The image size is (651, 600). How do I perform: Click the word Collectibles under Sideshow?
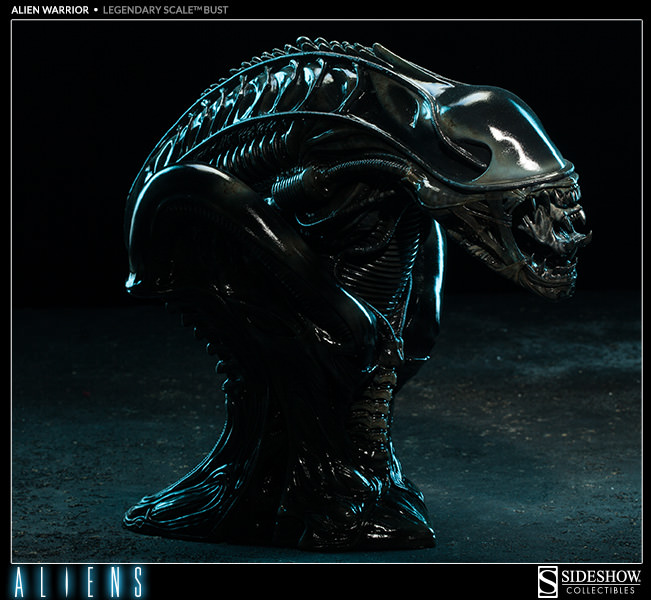tap(602, 589)
